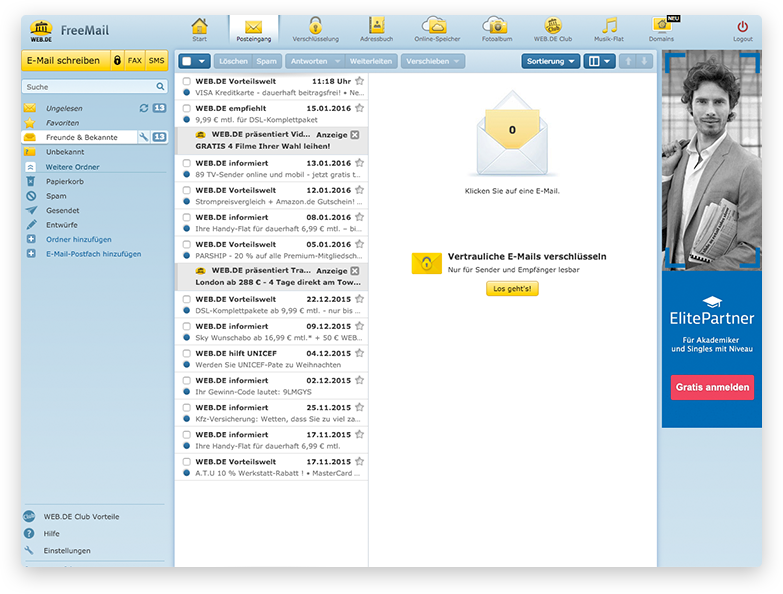Open the Freunde & Bekannte wrench settings

click(x=144, y=137)
